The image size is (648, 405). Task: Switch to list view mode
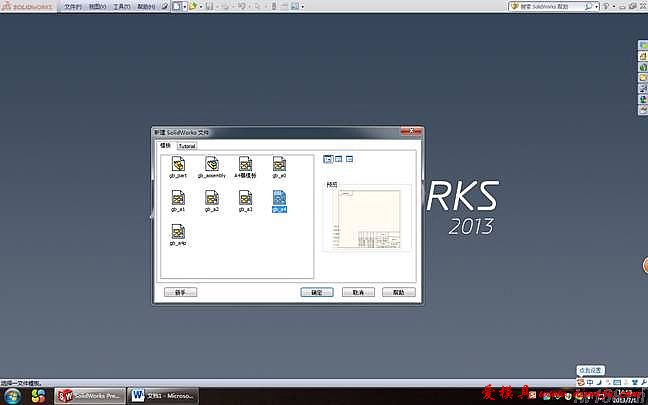[x=339, y=158]
